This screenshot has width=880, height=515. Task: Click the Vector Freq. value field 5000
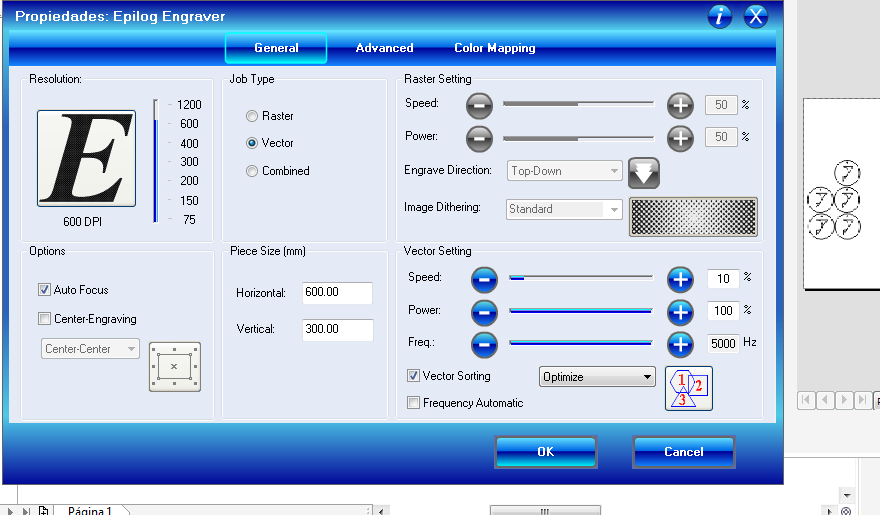(723, 343)
